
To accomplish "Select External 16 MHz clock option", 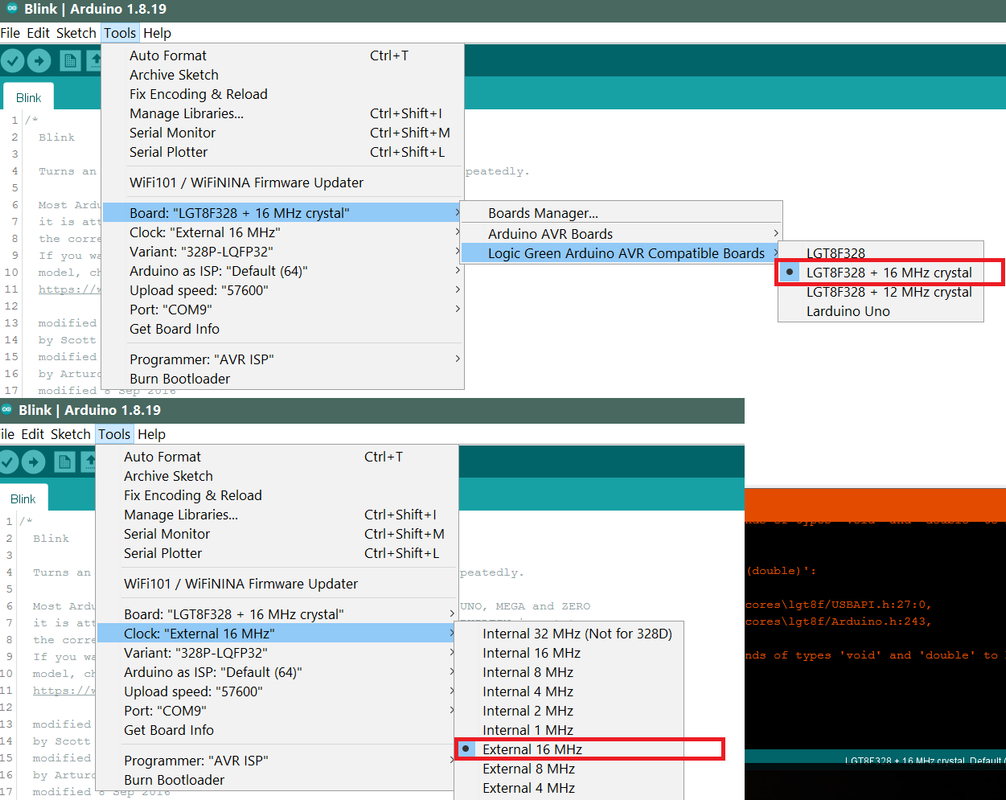I will tap(569, 749).
